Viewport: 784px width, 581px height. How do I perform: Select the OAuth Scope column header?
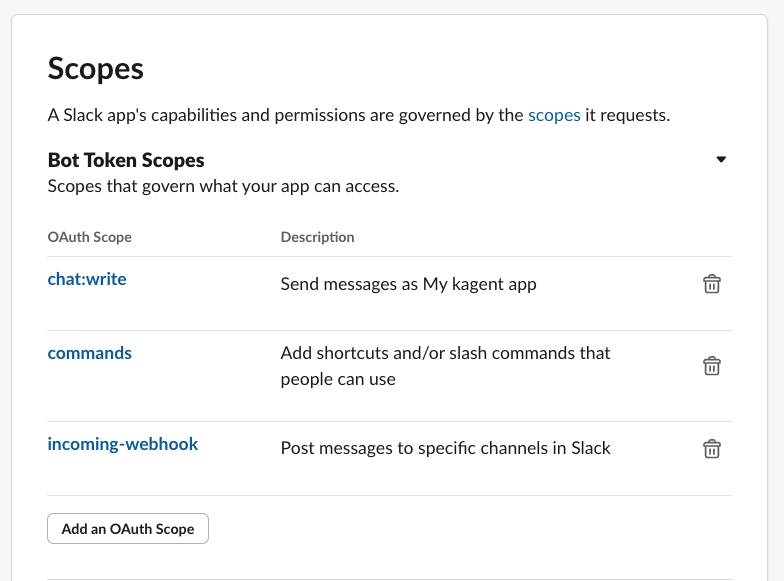pos(90,237)
